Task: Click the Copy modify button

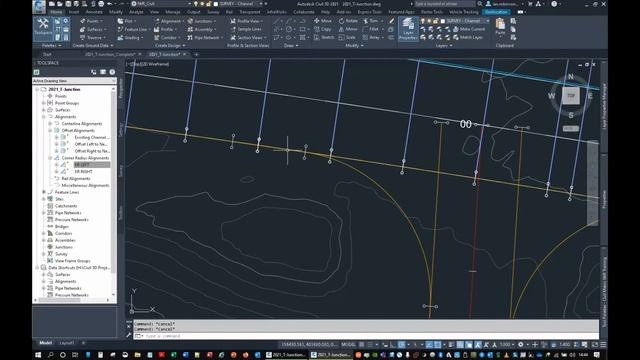Action: tap(323, 29)
